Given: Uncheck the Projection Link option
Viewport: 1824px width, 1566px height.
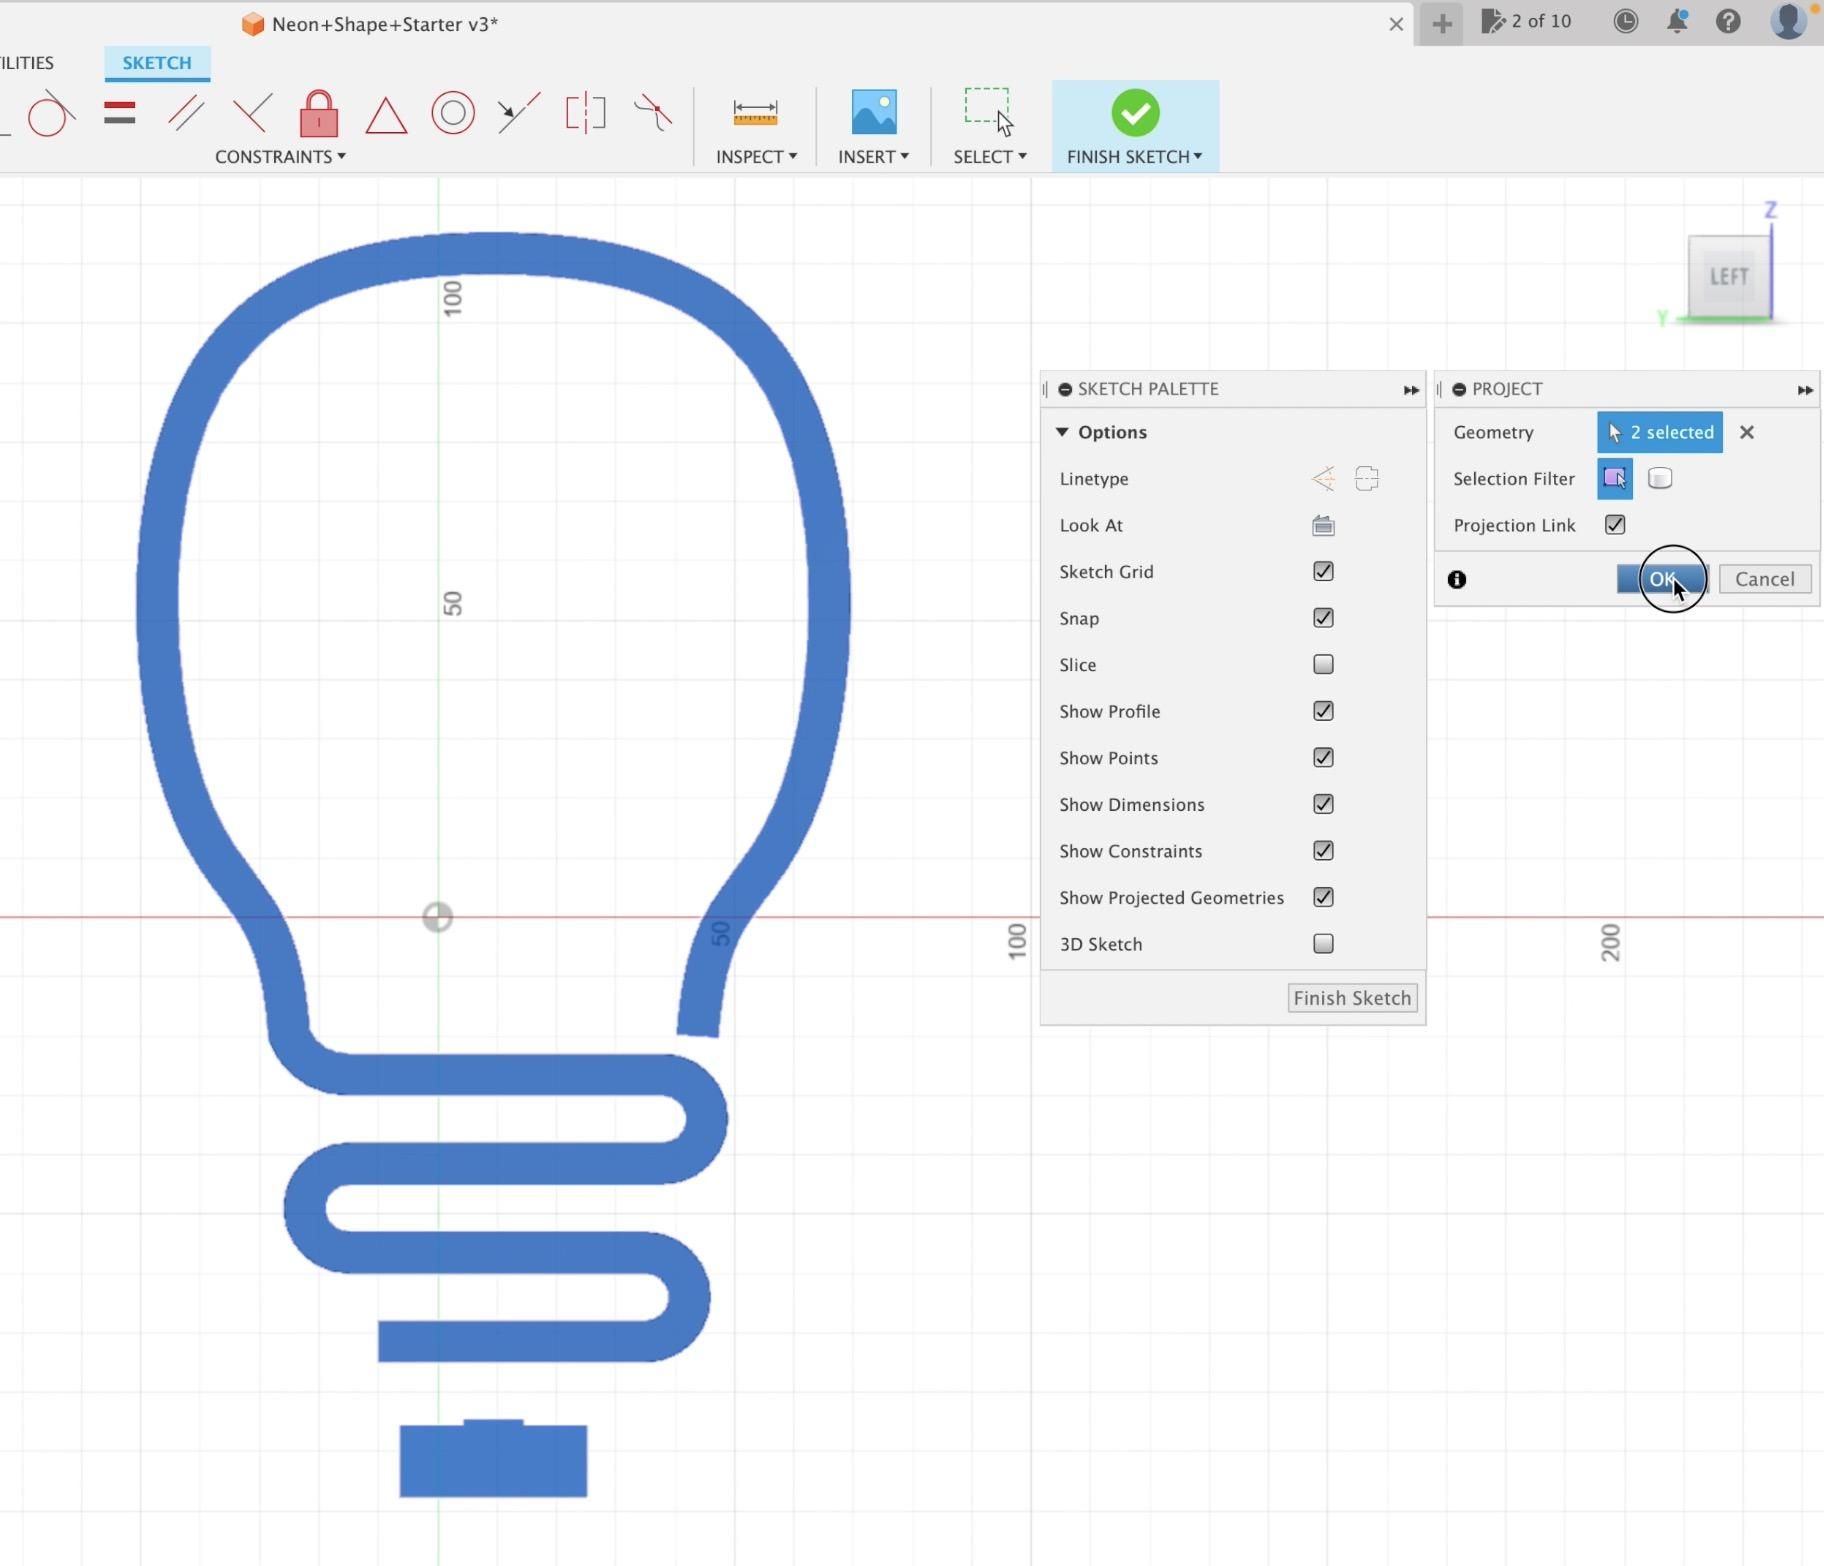Looking at the screenshot, I should click(1614, 524).
